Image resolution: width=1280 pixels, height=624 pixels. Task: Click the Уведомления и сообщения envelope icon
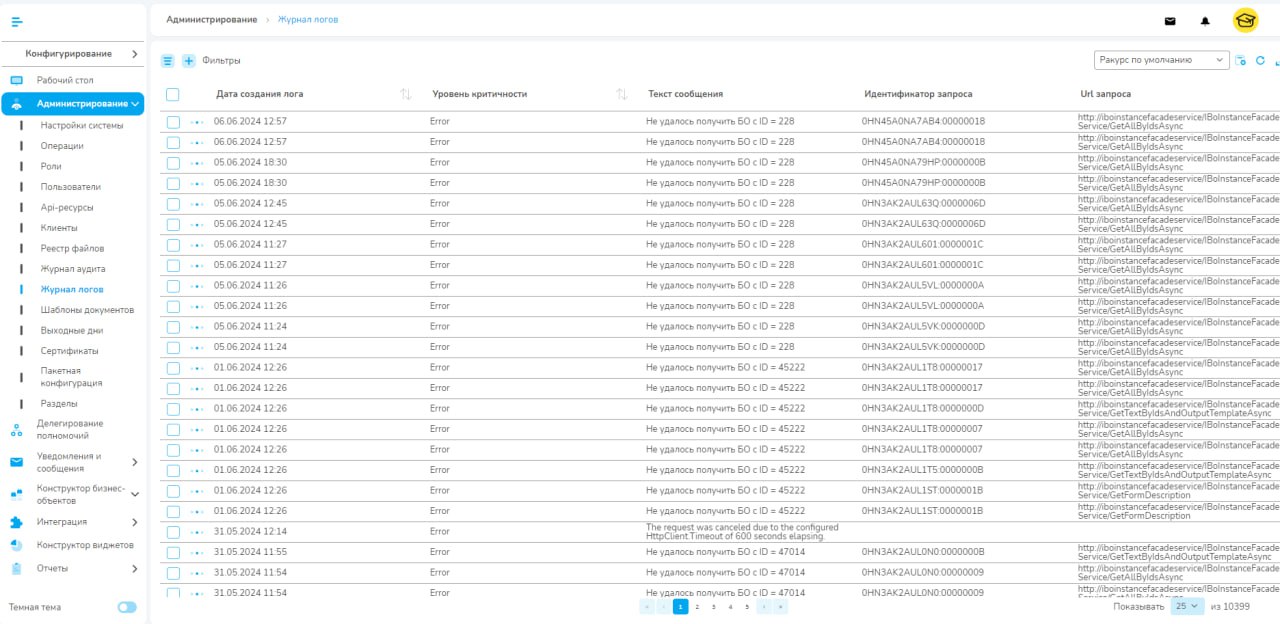pos(16,462)
